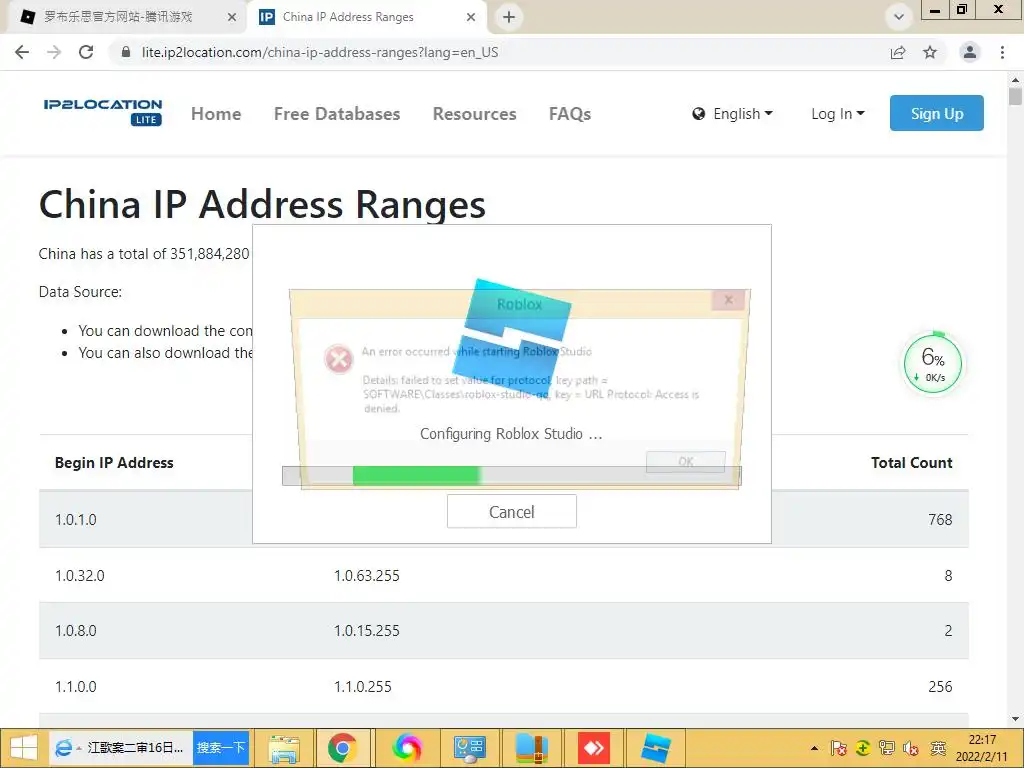Open the FAQs nav item
Screen dimensions: 1024x768
pyautogui.click(x=570, y=114)
